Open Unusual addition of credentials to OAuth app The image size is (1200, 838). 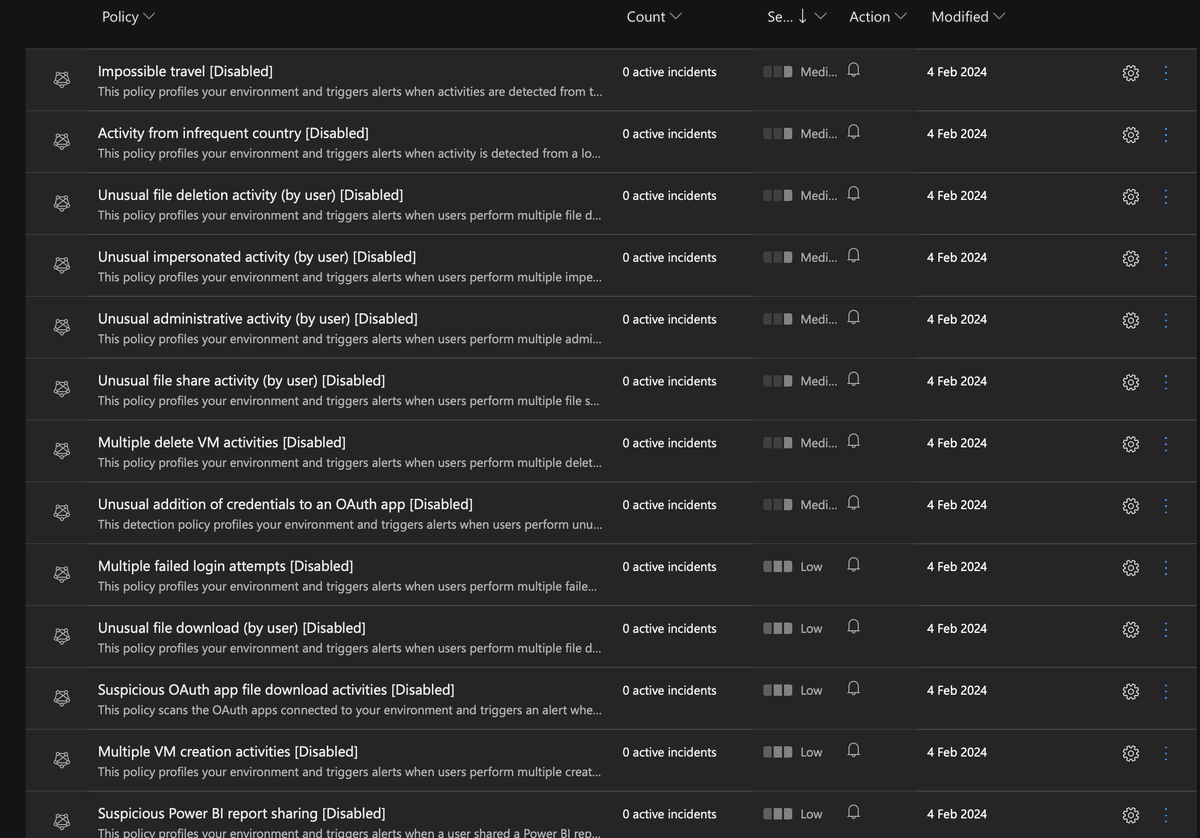point(285,504)
